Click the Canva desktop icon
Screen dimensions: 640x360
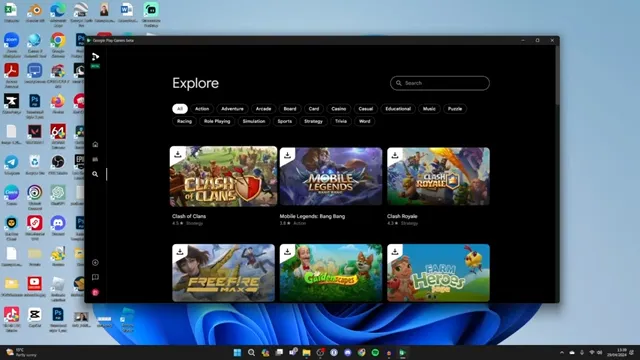coord(11,193)
